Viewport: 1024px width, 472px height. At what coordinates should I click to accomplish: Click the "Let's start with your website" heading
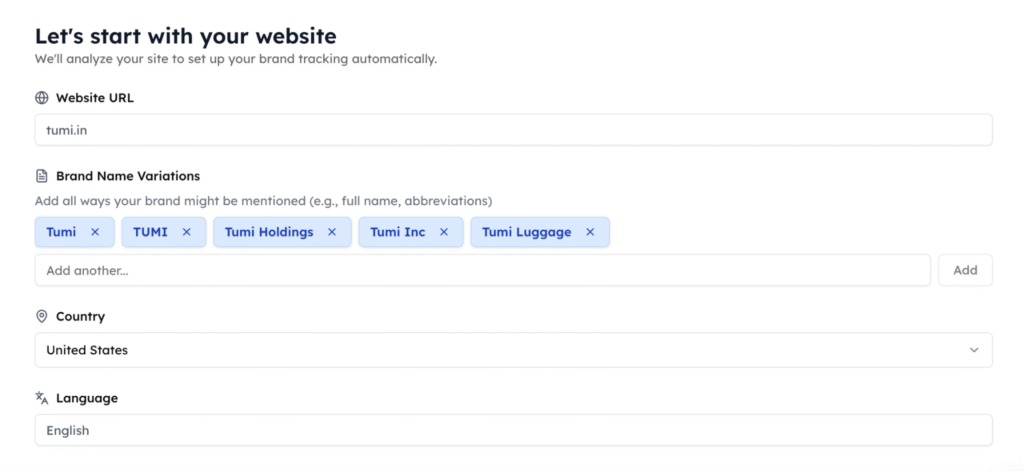(x=186, y=36)
